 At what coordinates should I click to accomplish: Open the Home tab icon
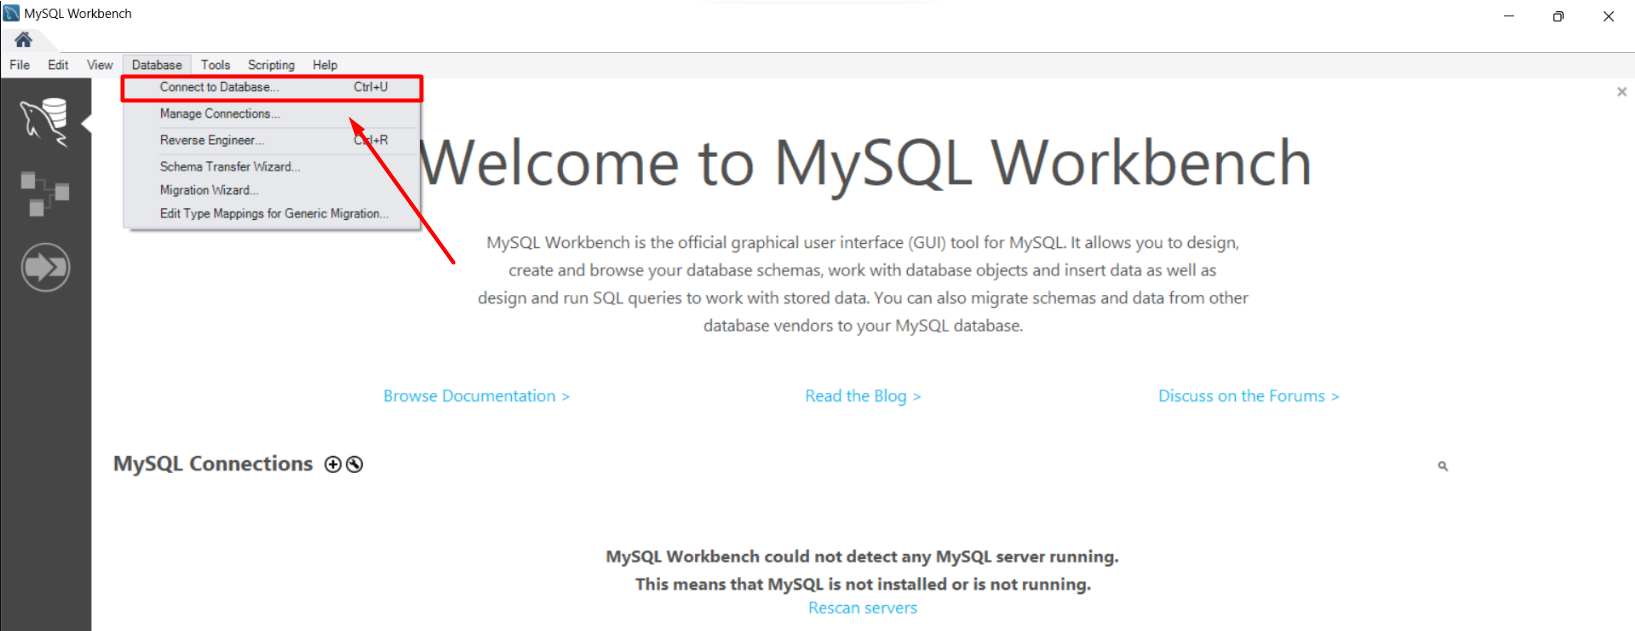click(23, 40)
